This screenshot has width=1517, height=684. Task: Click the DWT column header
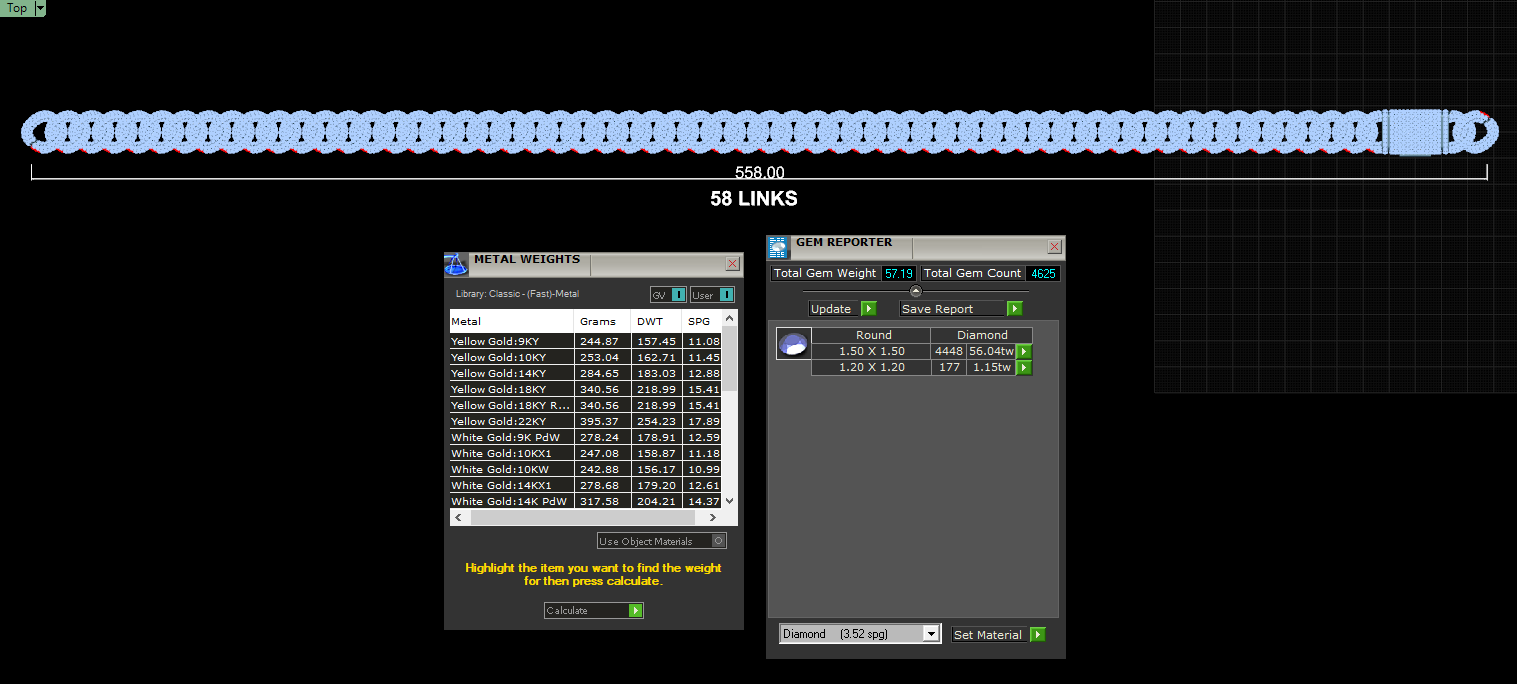coord(657,322)
